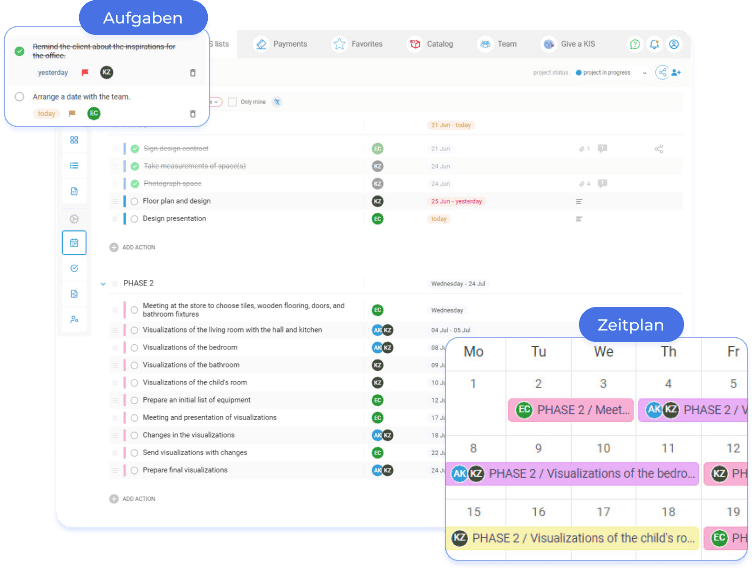752x569 pixels.
Task: Click the share project icon
Action: (x=662, y=72)
